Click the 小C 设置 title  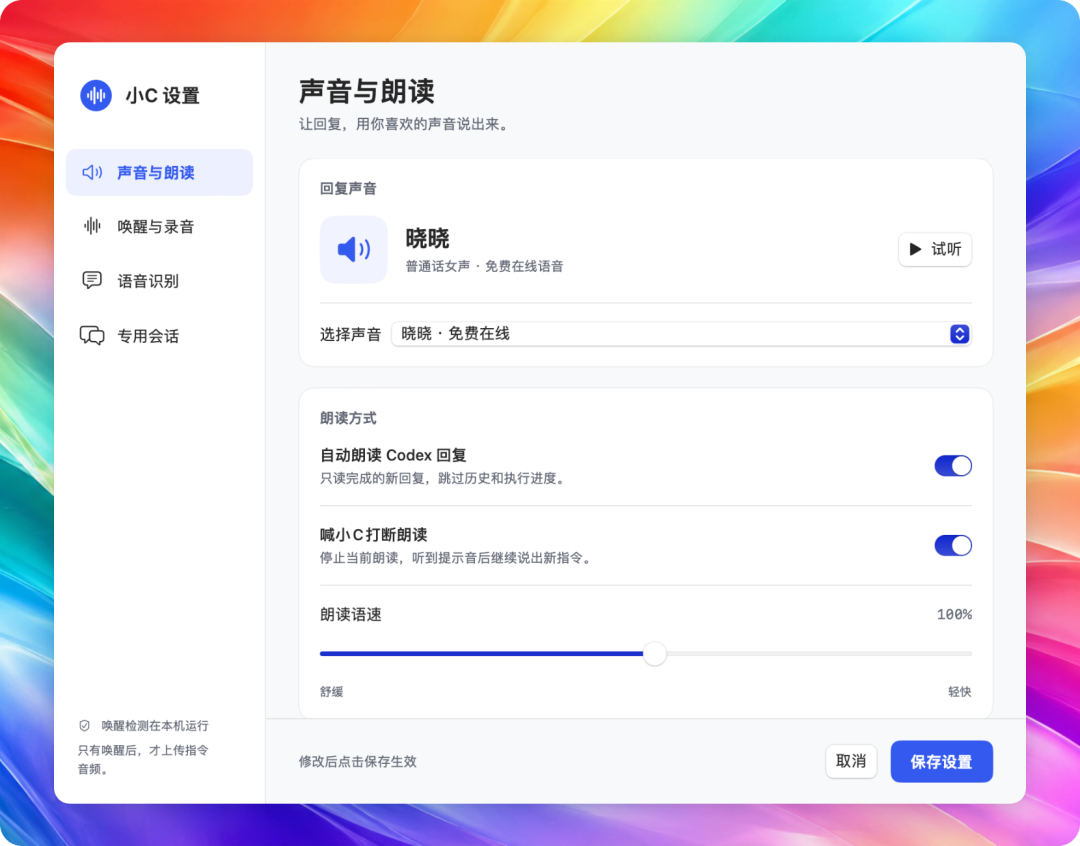(163, 96)
